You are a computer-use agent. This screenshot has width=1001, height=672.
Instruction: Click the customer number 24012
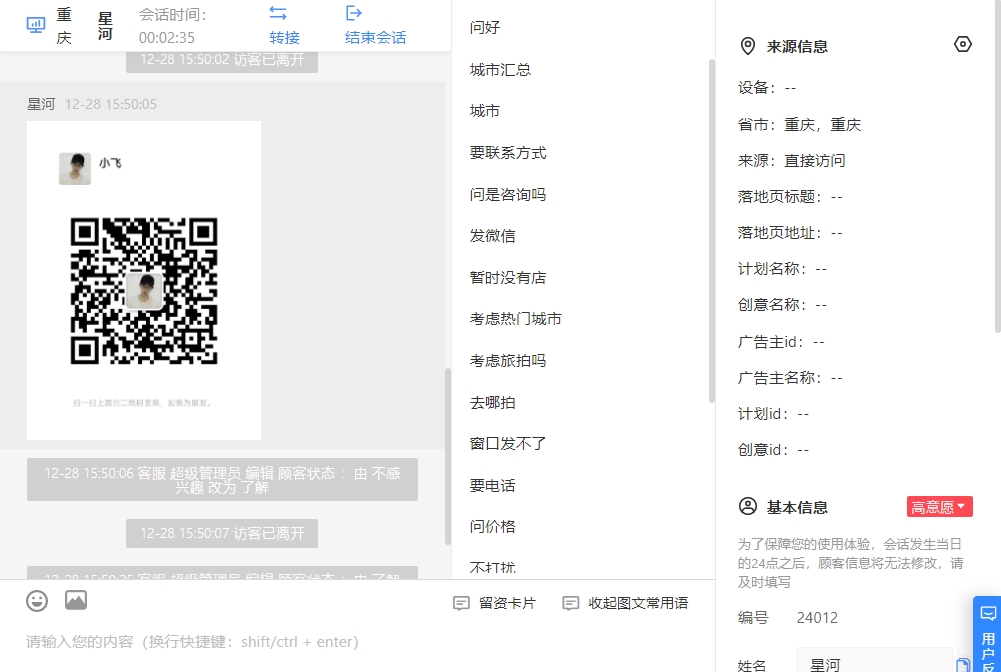(817, 618)
